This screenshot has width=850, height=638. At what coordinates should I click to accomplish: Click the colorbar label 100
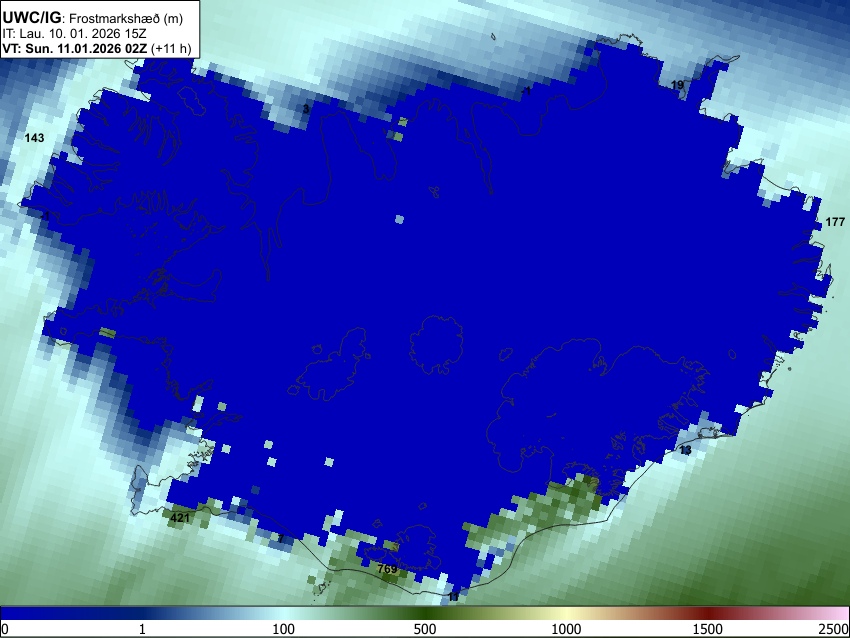coord(284,629)
